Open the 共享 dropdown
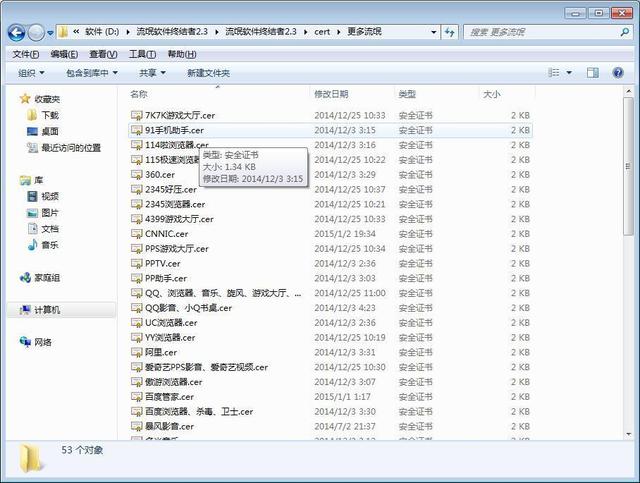This screenshot has height=483, width=640. 152,73
